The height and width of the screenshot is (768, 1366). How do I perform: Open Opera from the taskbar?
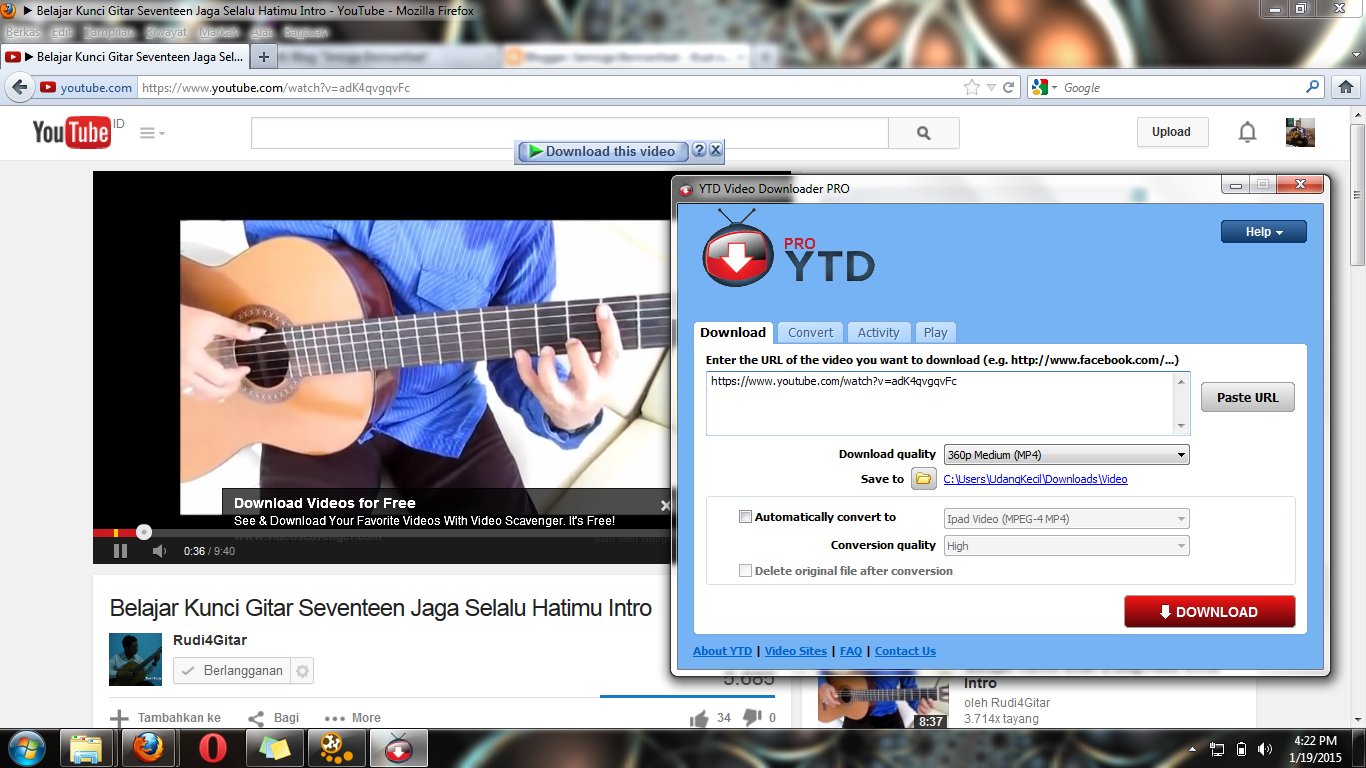click(x=212, y=747)
